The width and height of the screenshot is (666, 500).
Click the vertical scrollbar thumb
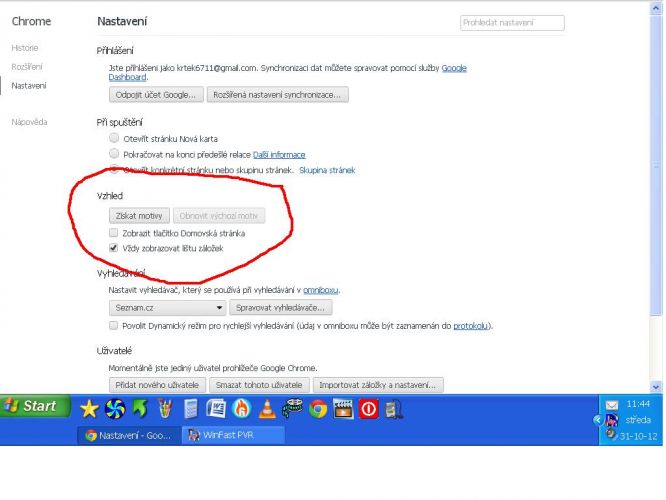[x=656, y=165]
